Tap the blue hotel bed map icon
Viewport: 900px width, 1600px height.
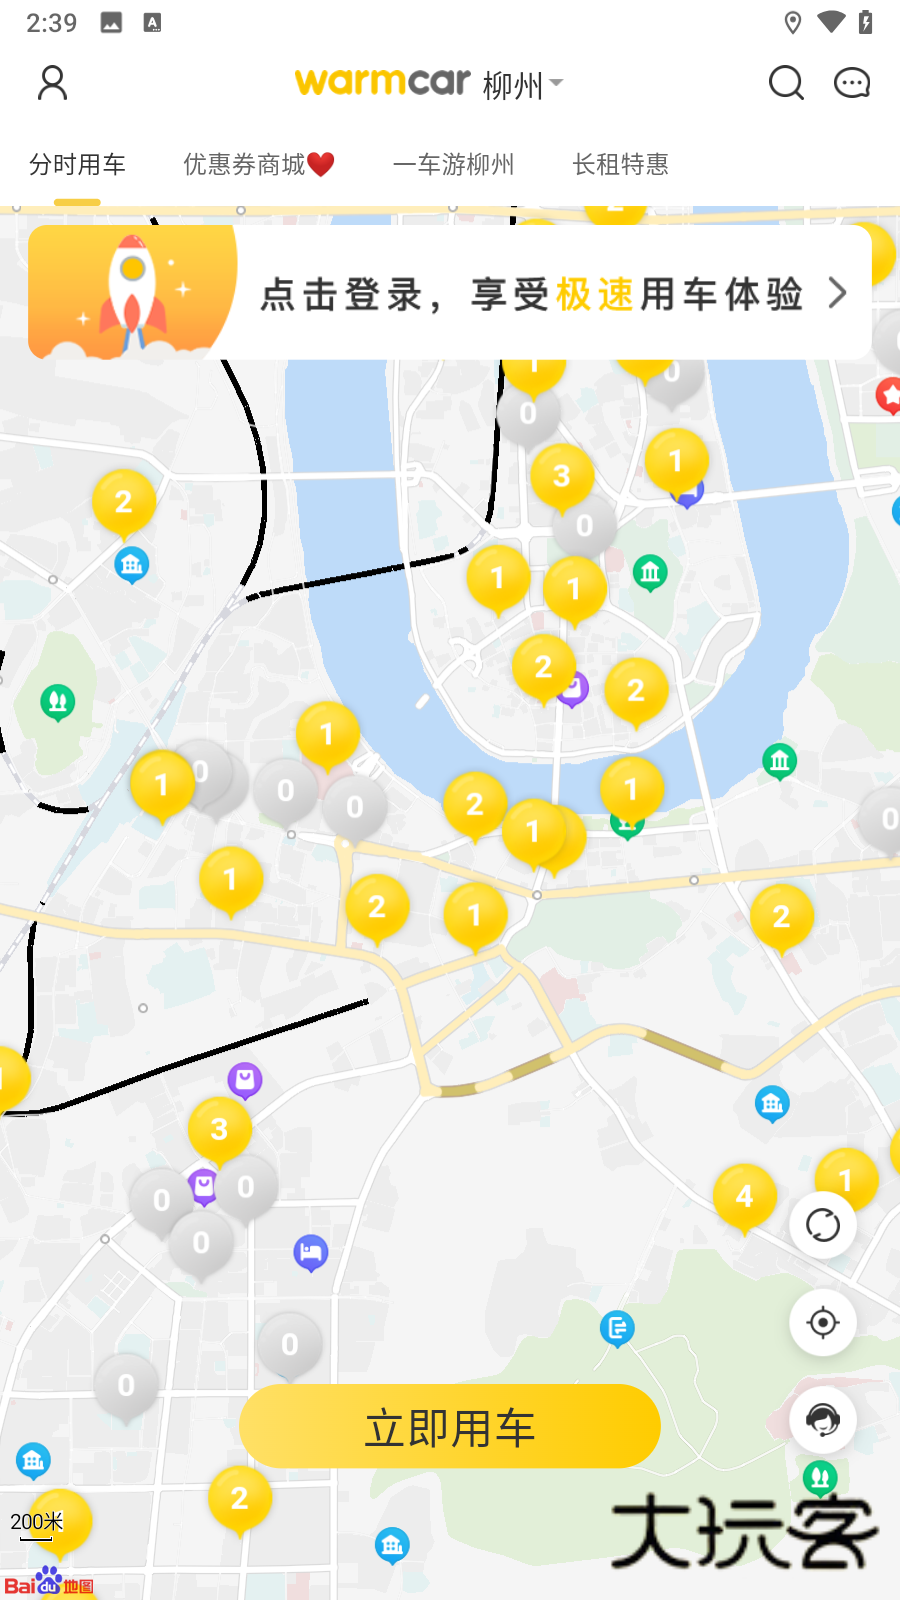[x=311, y=1253]
